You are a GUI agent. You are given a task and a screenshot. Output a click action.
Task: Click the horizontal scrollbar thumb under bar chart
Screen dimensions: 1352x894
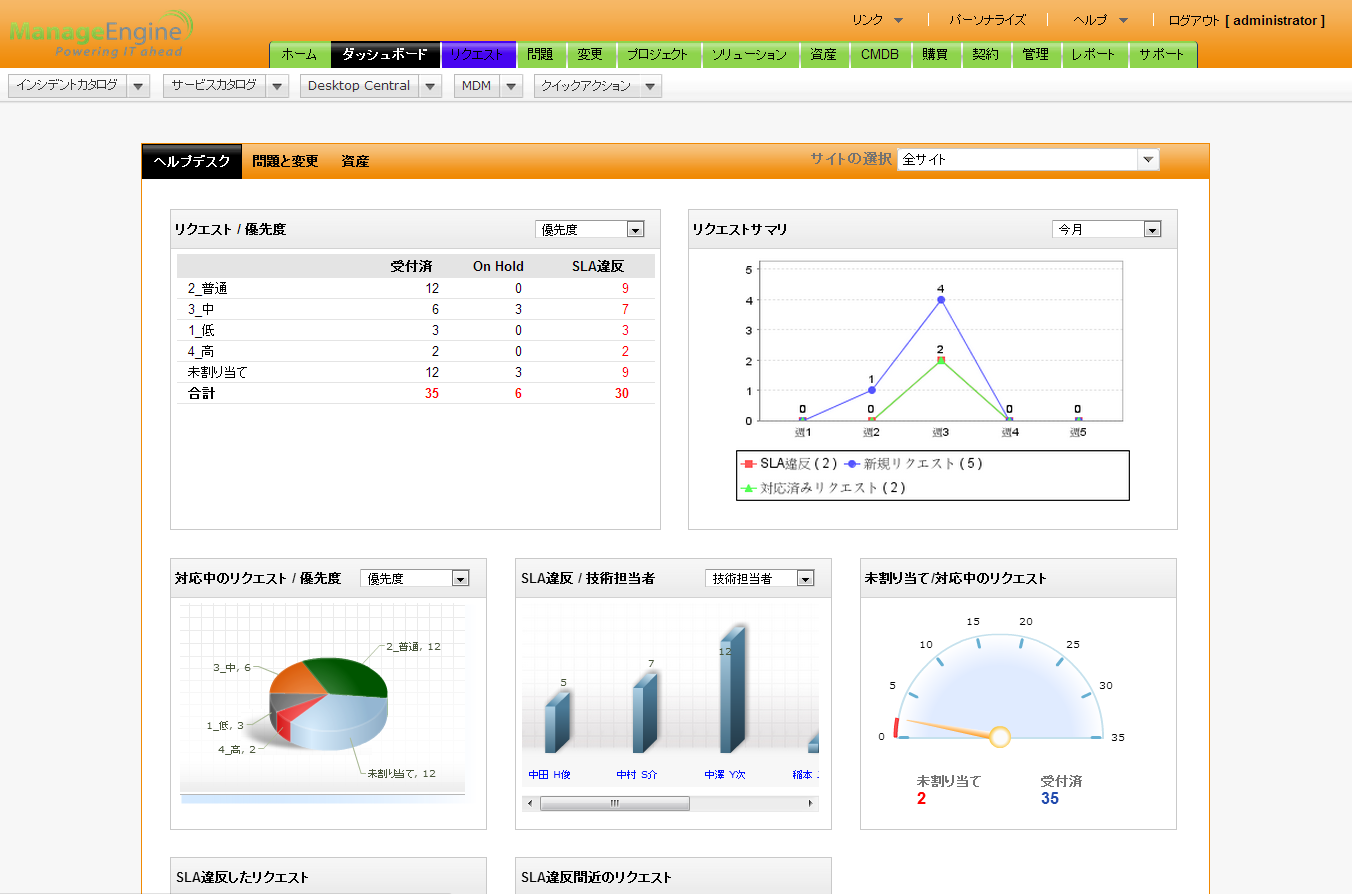click(615, 804)
